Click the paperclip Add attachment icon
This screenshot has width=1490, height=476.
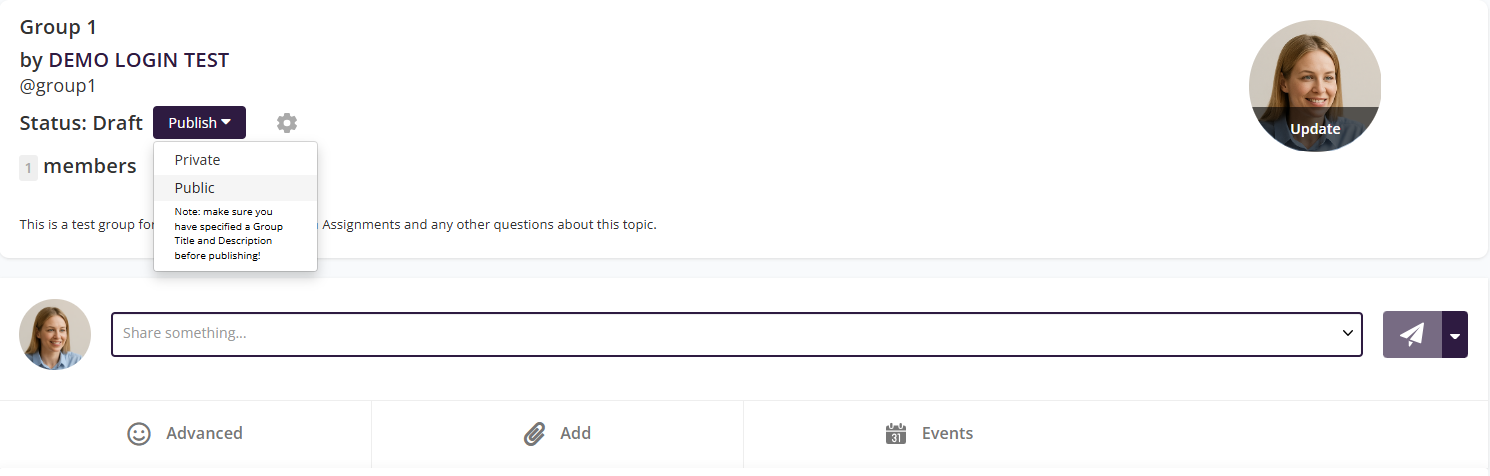click(x=535, y=434)
